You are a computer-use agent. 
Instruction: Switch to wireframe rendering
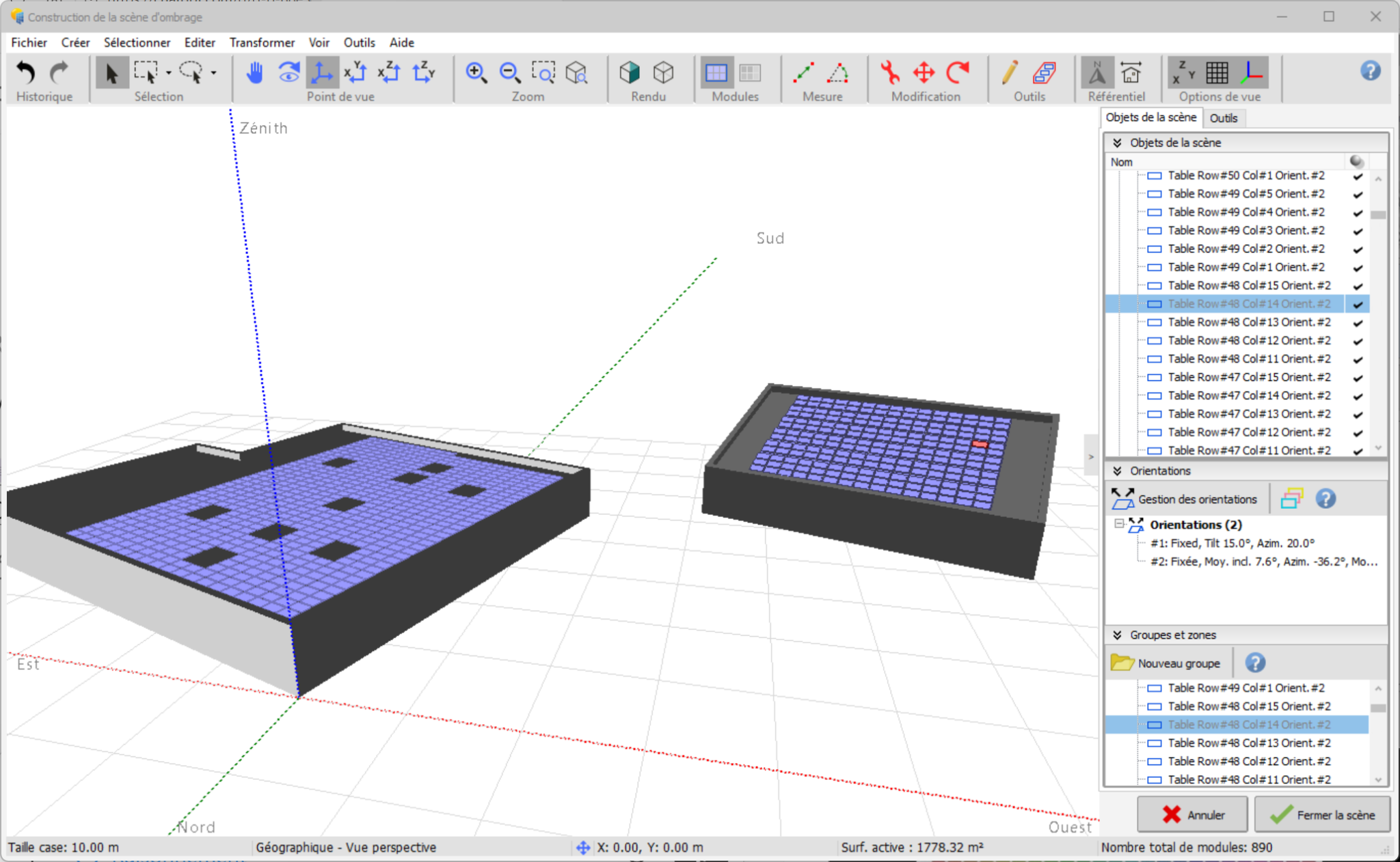663,73
